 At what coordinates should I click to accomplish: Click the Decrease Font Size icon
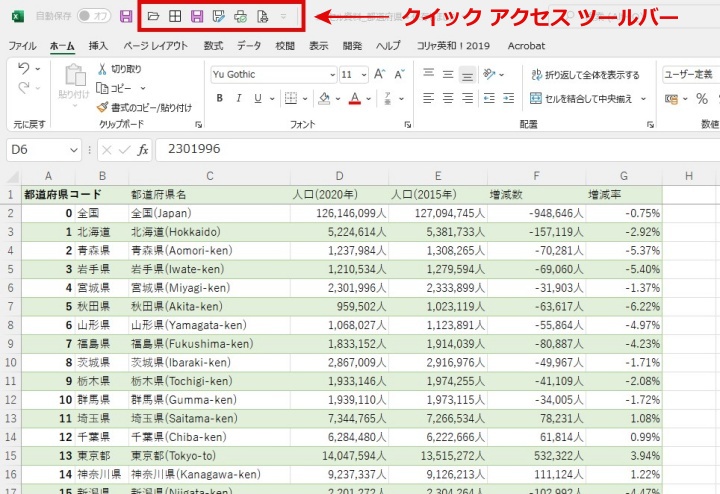[399, 74]
